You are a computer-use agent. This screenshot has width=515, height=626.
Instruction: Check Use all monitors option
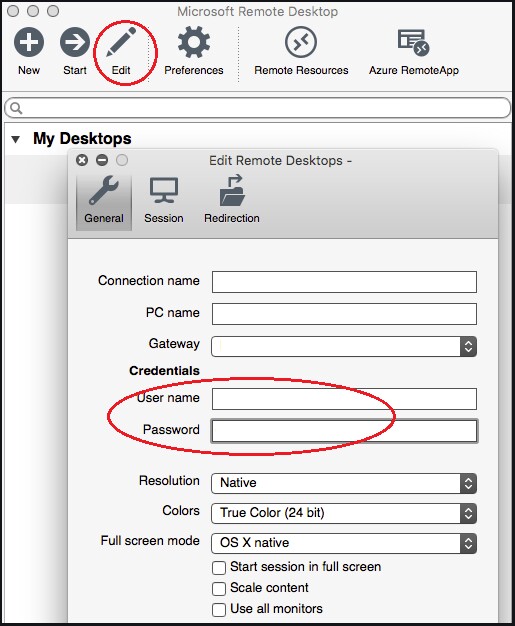click(x=219, y=610)
